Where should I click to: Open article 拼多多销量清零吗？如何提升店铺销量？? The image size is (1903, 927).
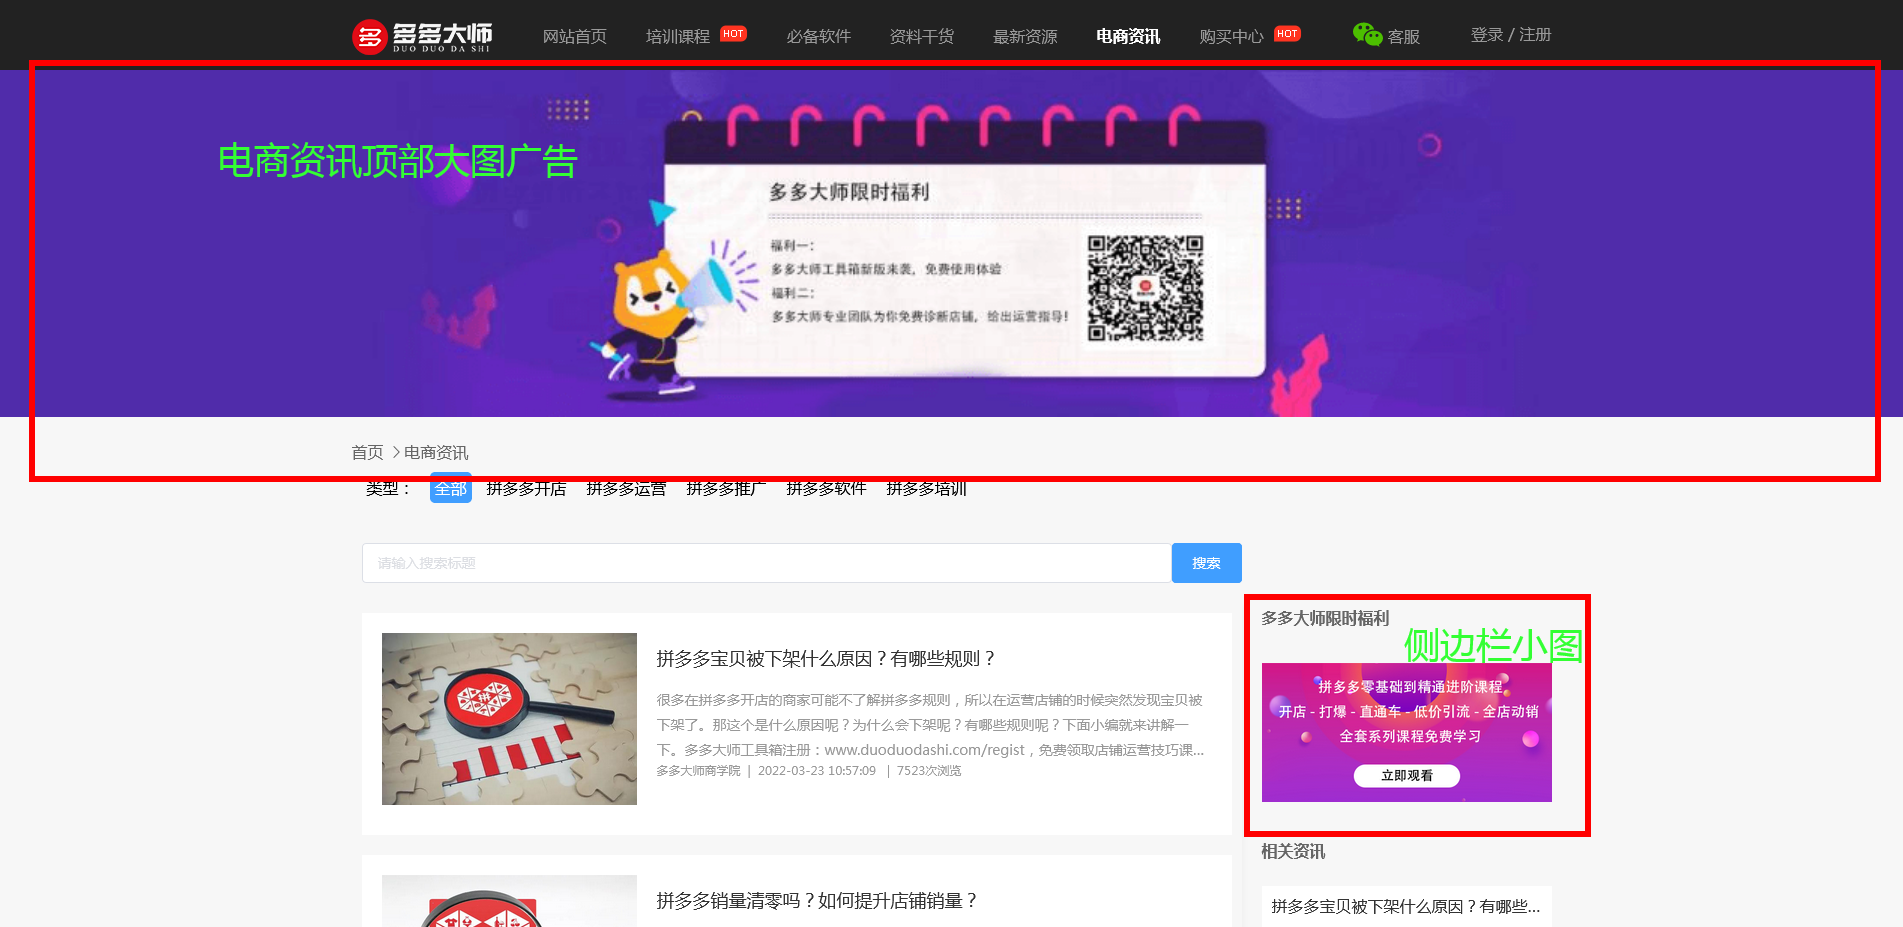[817, 901]
